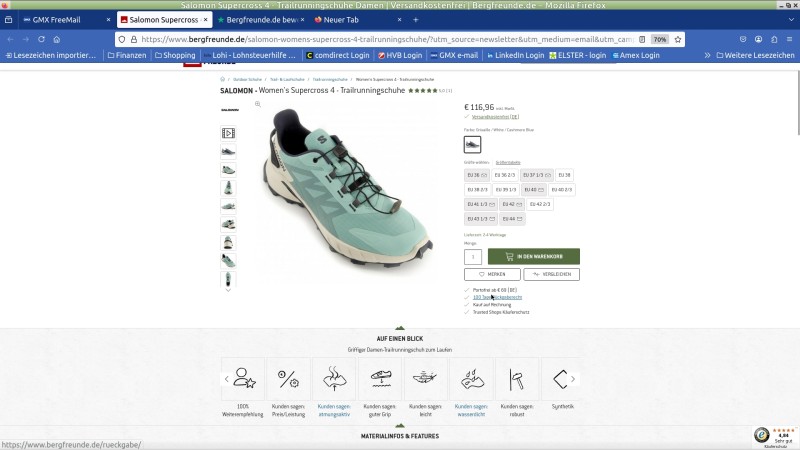Screen dimensions: 800x450
Task: Open the Trailrunningschuhe breadcrumb link
Action: click(330, 80)
